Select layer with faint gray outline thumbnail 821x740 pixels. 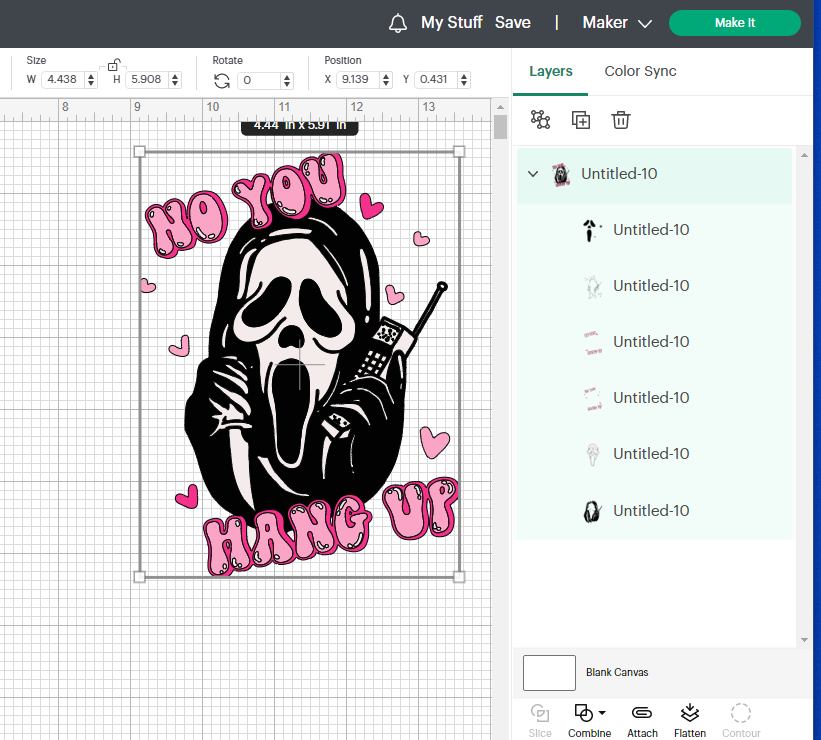click(x=654, y=286)
